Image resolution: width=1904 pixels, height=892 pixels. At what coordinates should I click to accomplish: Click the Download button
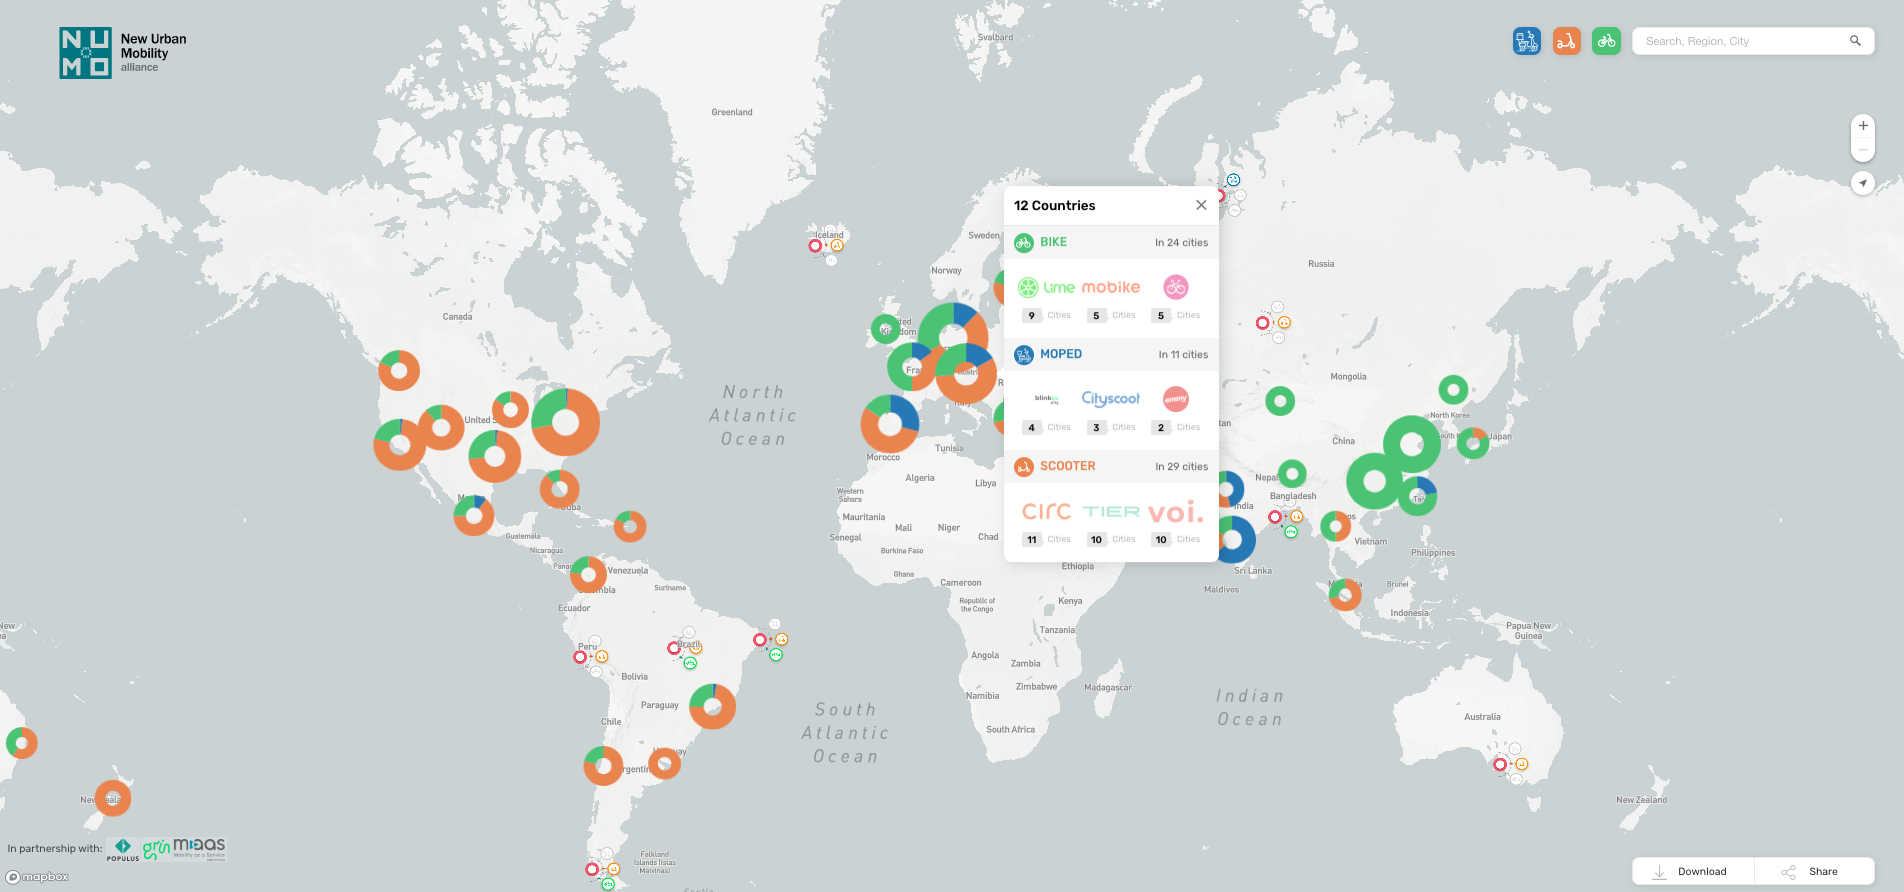pyautogui.click(x=1692, y=871)
